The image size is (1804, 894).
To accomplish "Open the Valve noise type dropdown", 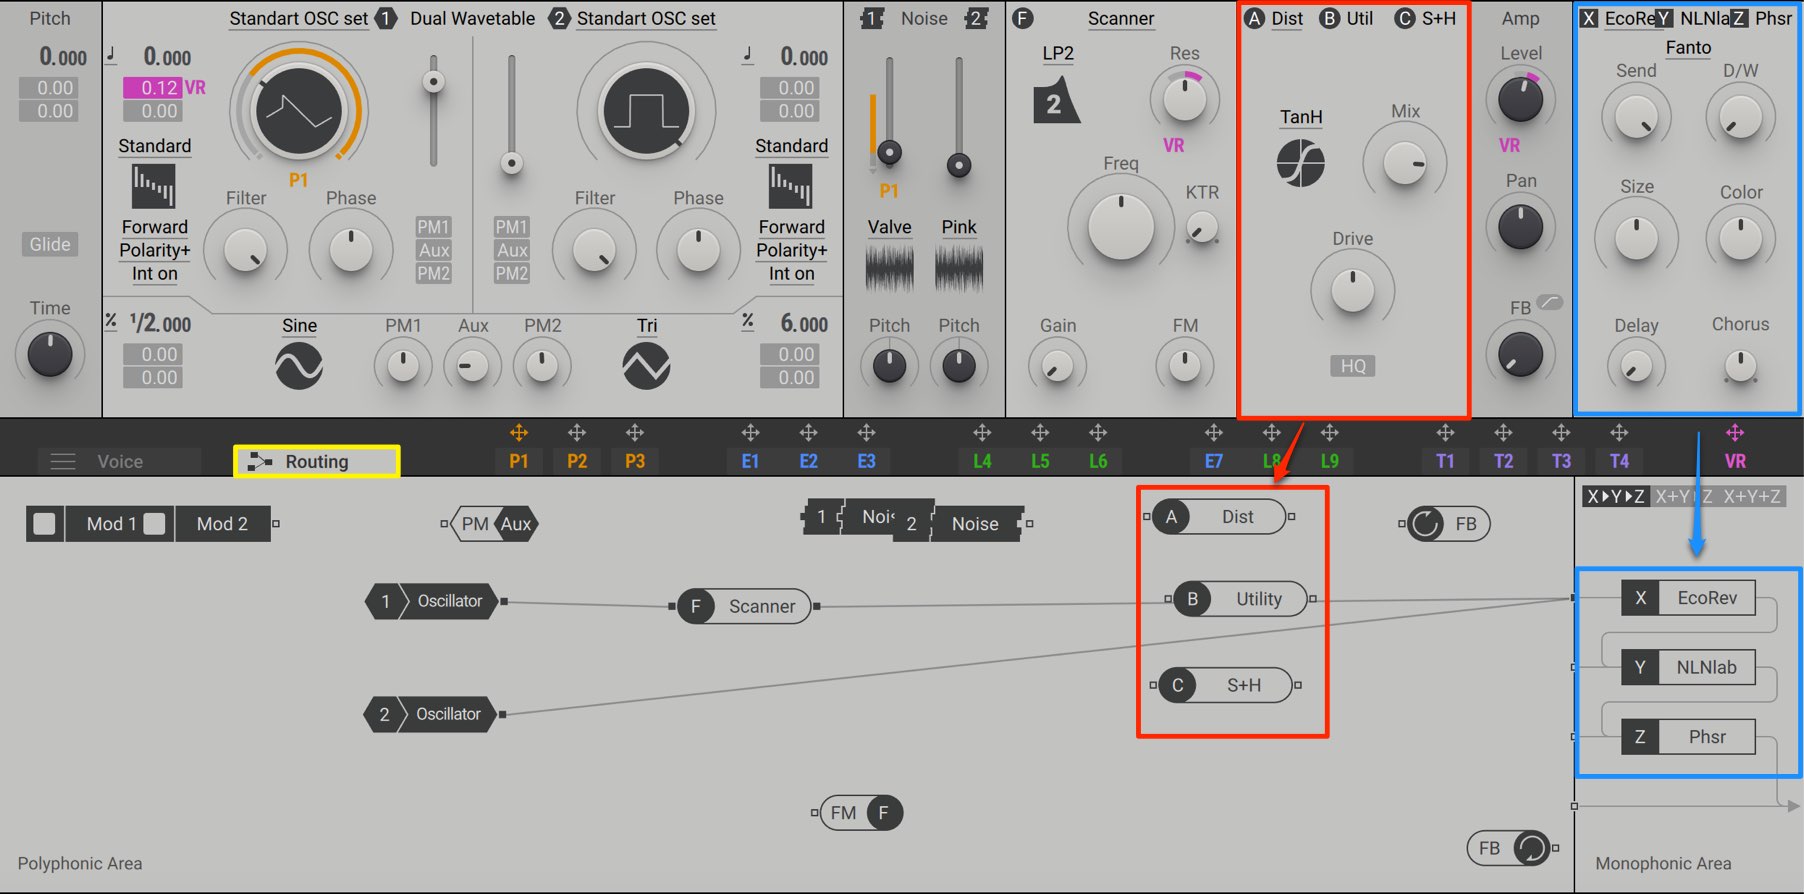I will coord(889,227).
